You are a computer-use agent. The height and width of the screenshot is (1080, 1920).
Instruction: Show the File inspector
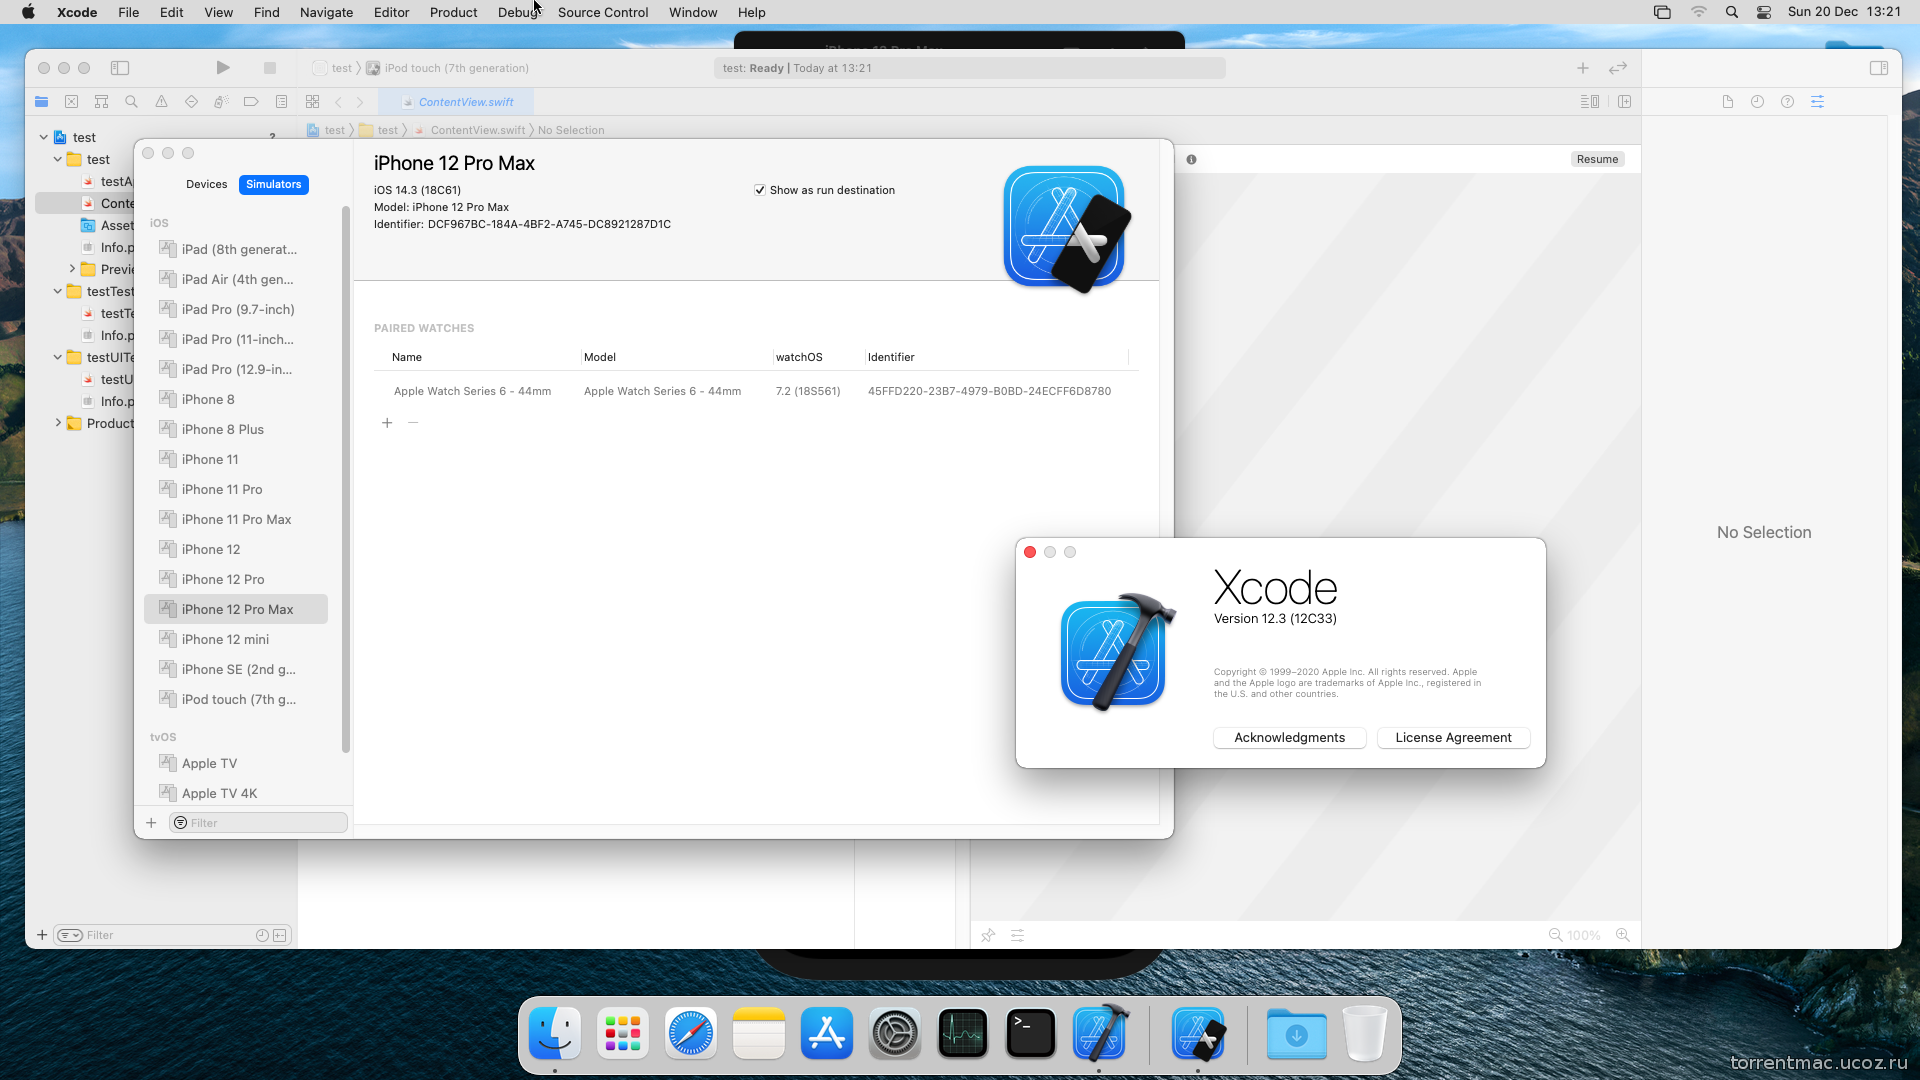pyautogui.click(x=1727, y=102)
